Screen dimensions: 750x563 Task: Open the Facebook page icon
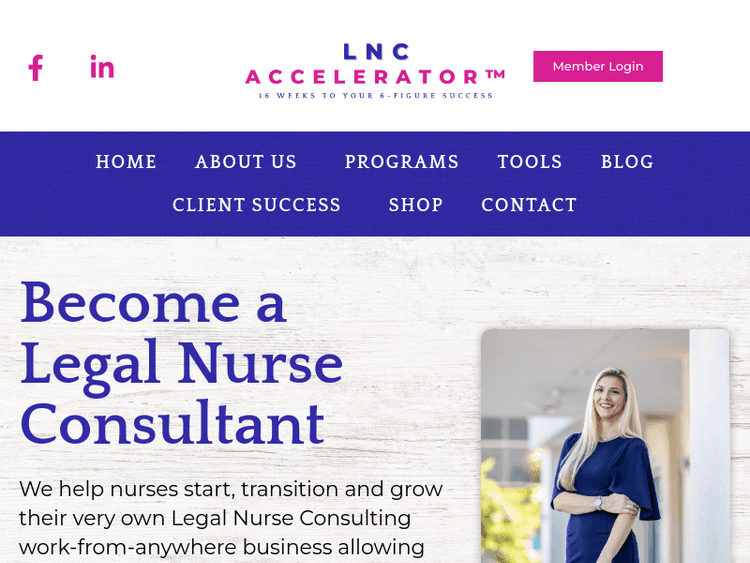coord(36,67)
